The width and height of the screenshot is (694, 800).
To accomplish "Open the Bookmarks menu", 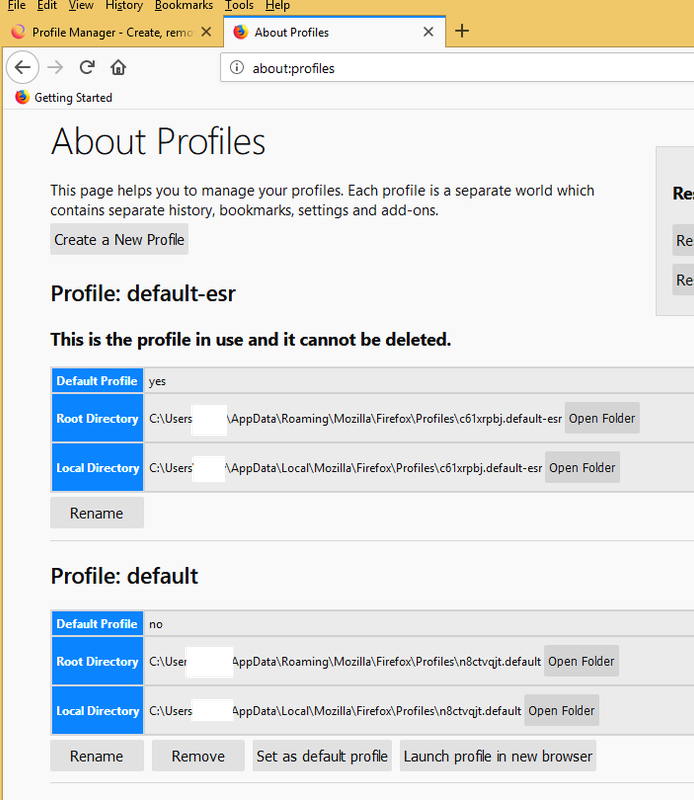I will click(184, 6).
